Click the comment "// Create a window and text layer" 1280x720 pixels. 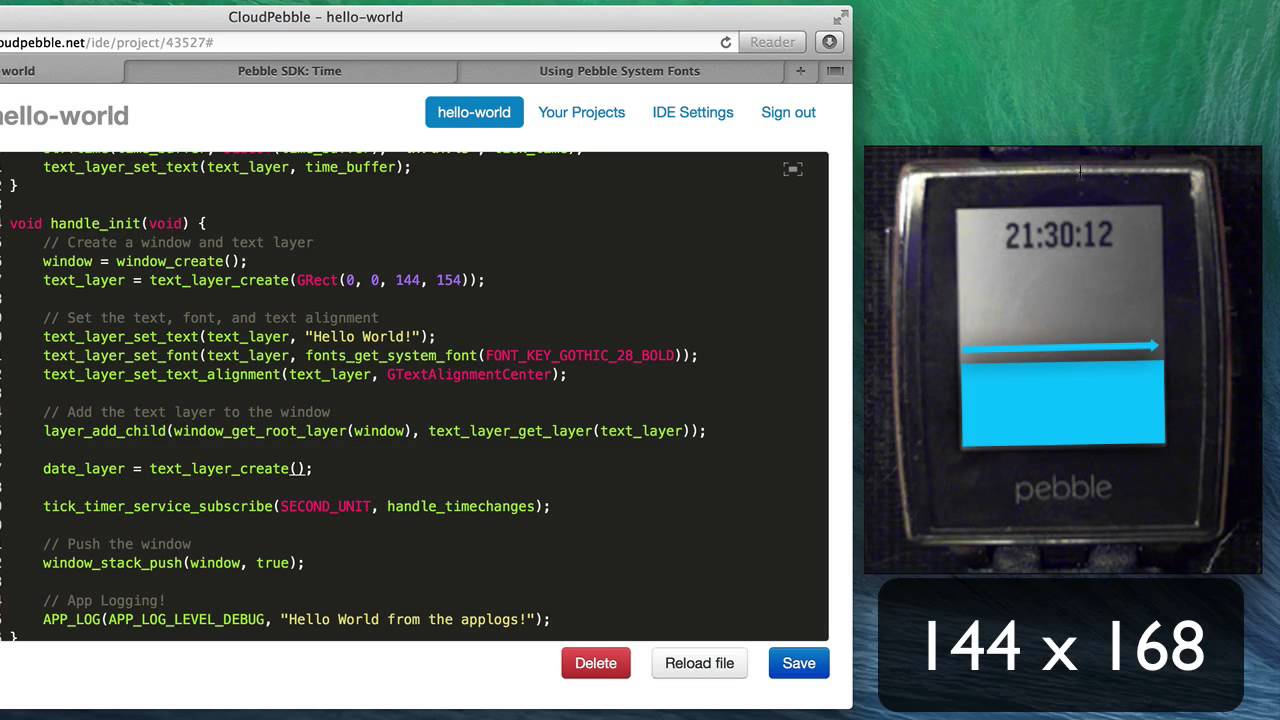(x=178, y=242)
